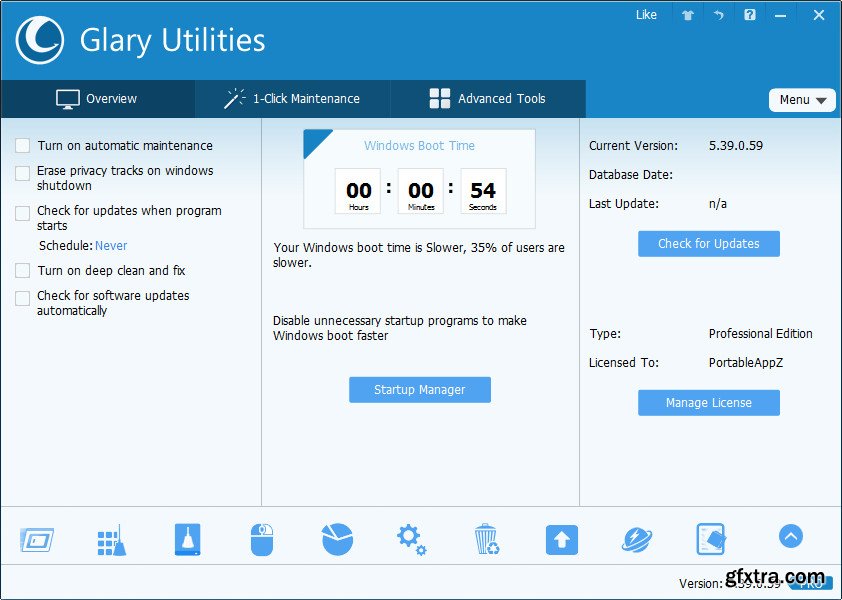Screen dimensions: 842x600
Task: Click the planet Browser Assistant icon
Action: 636,539
